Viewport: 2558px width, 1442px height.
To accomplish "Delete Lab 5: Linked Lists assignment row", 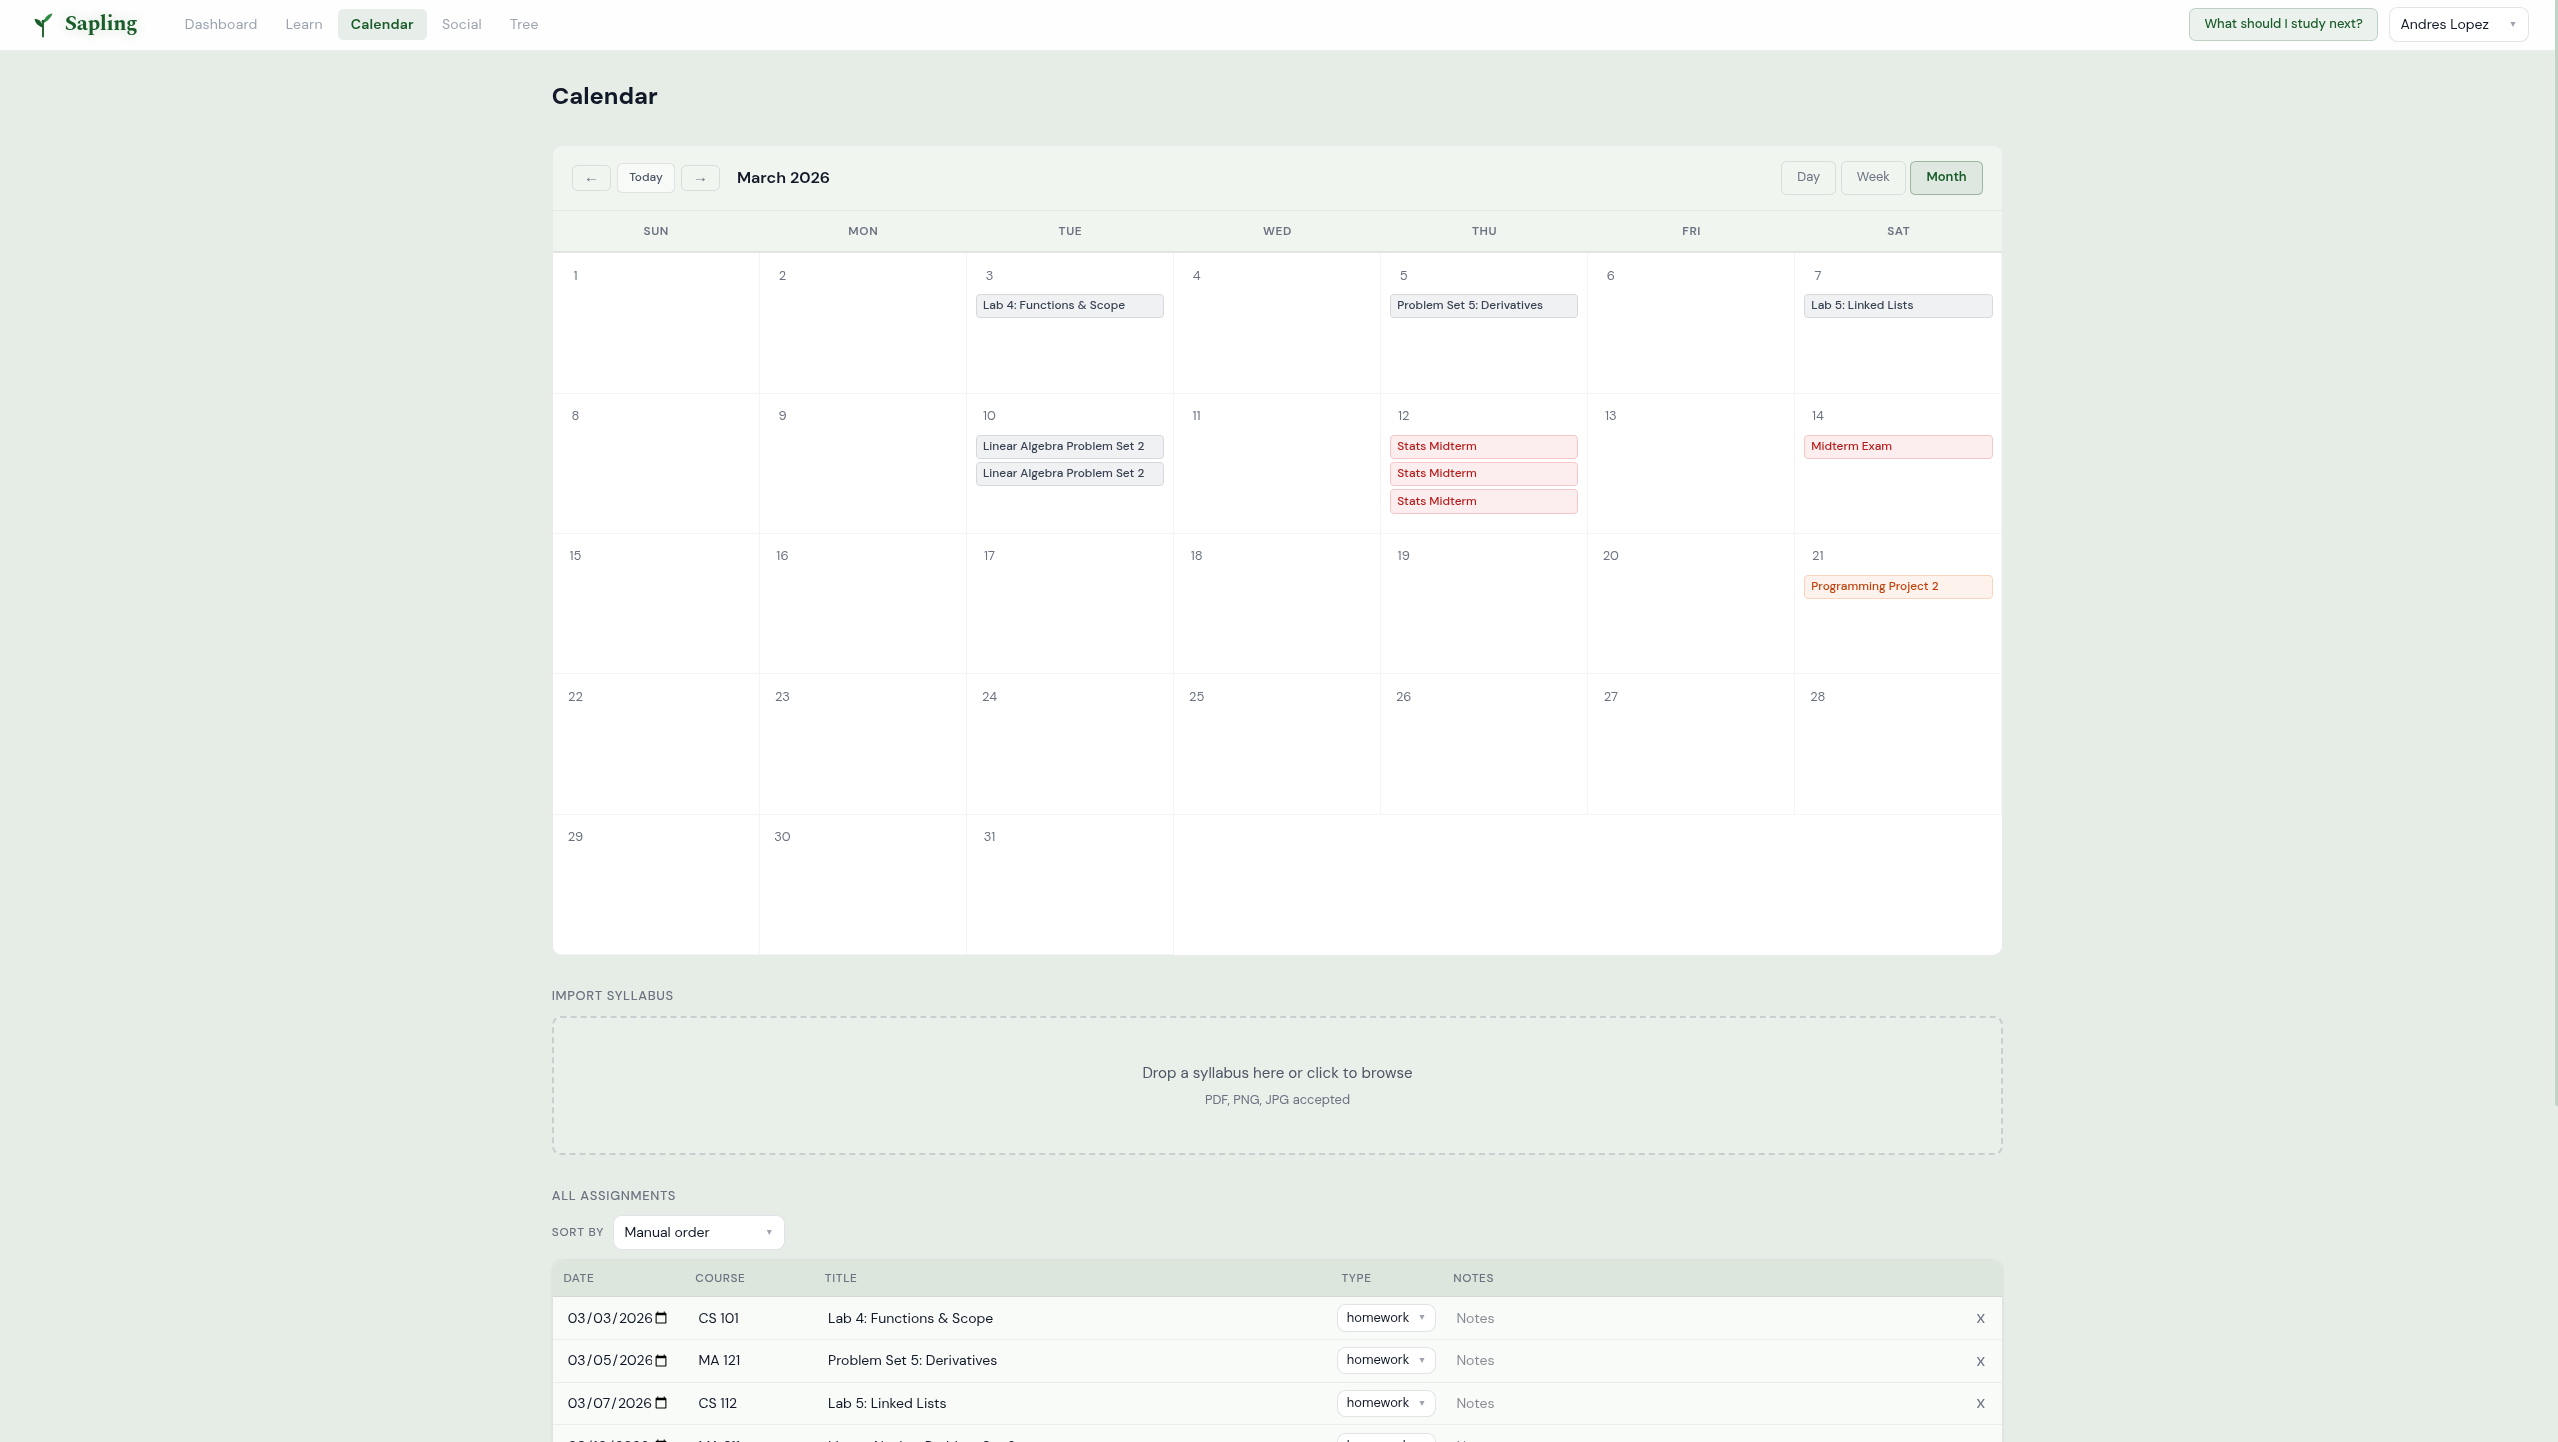I will point(1979,1404).
